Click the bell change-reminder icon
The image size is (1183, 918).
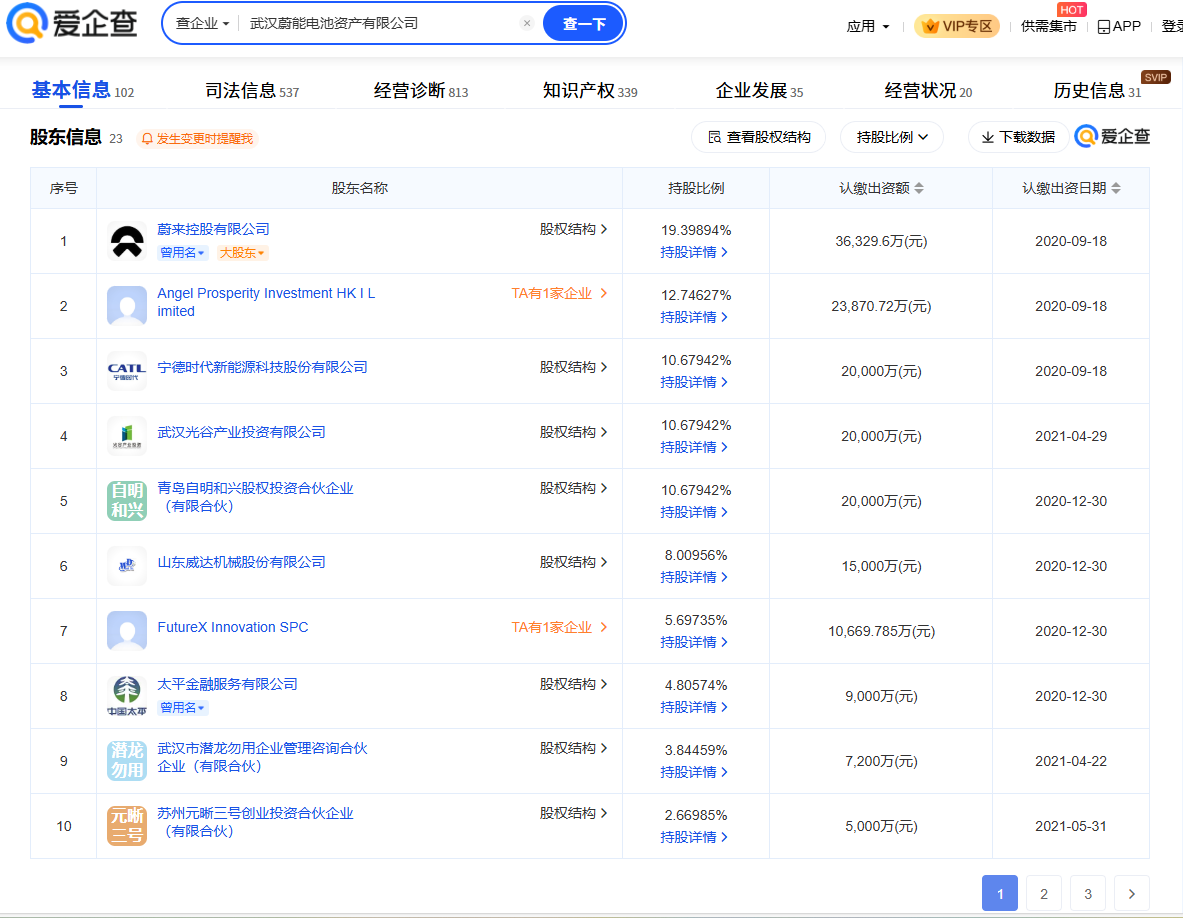tap(147, 139)
